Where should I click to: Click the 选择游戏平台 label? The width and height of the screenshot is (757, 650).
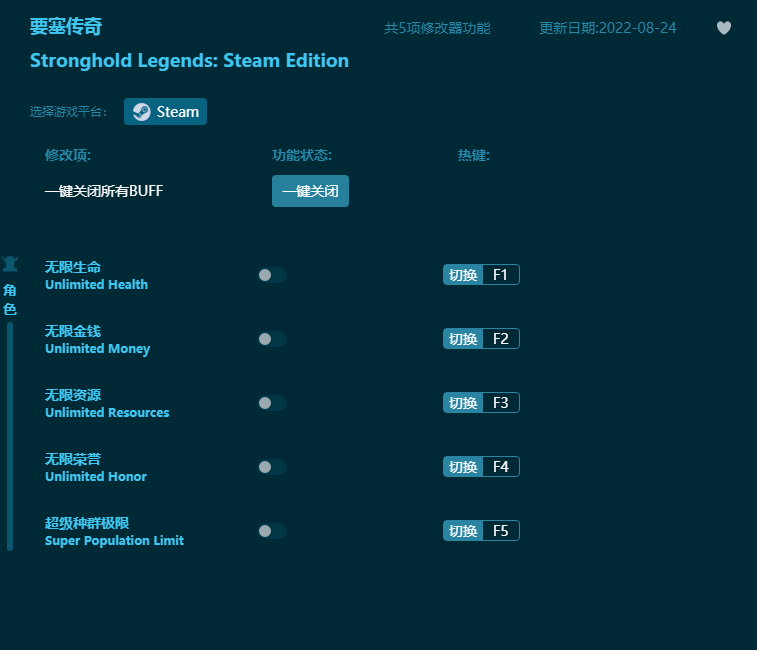point(68,112)
